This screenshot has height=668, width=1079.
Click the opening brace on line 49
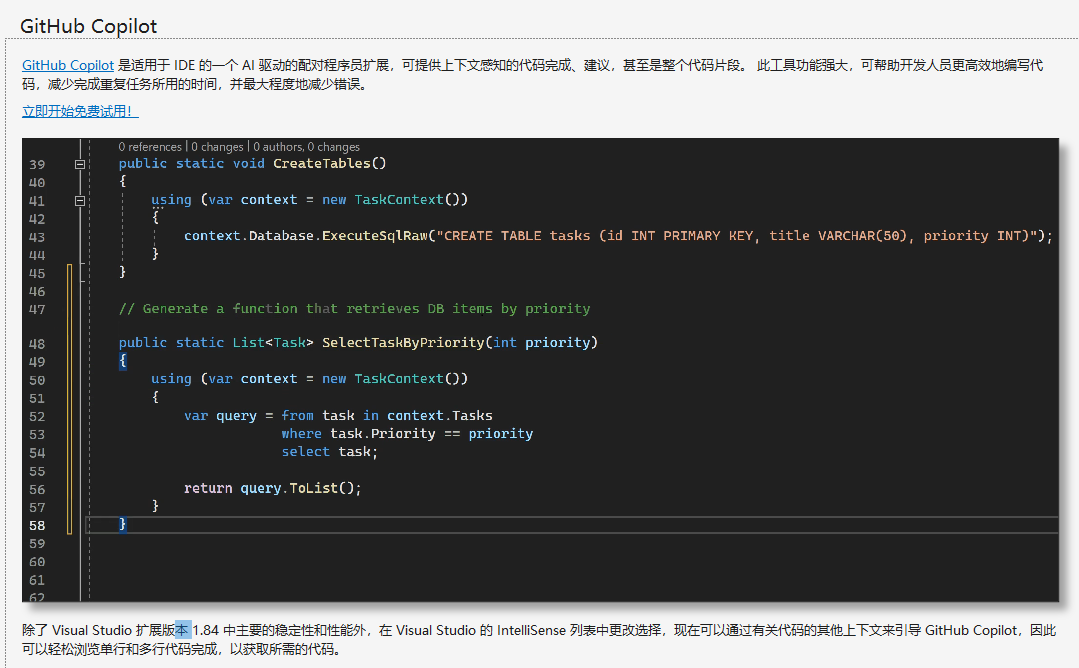(122, 360)
